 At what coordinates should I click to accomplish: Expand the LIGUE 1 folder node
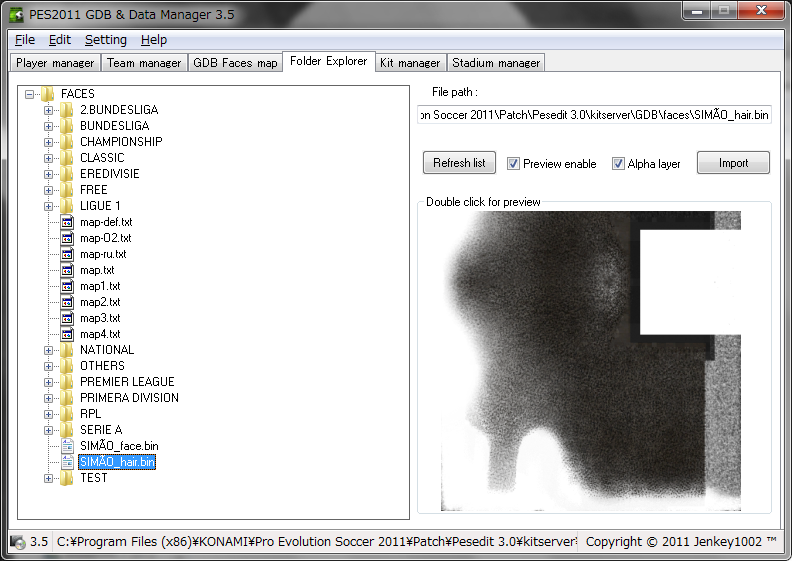tap(48, 206)
